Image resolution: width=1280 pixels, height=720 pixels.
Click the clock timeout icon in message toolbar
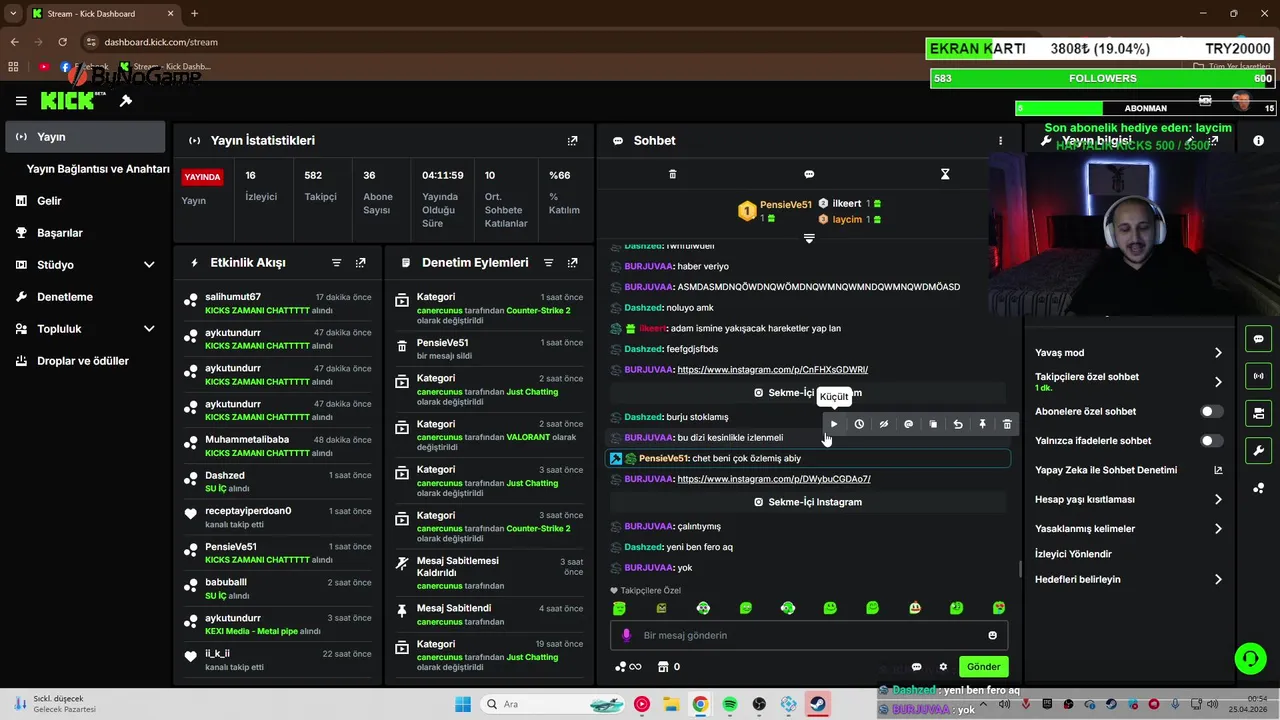(x=859, y=424)
